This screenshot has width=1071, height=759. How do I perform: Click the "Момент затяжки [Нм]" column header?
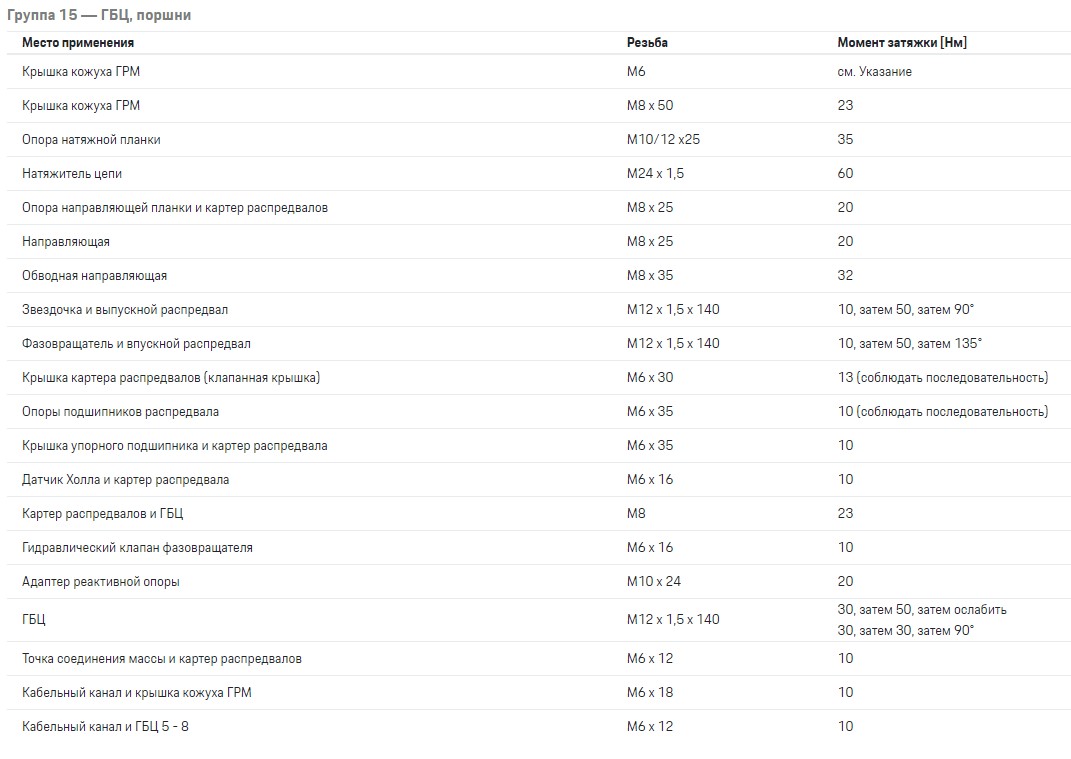[x=902, y=43]
